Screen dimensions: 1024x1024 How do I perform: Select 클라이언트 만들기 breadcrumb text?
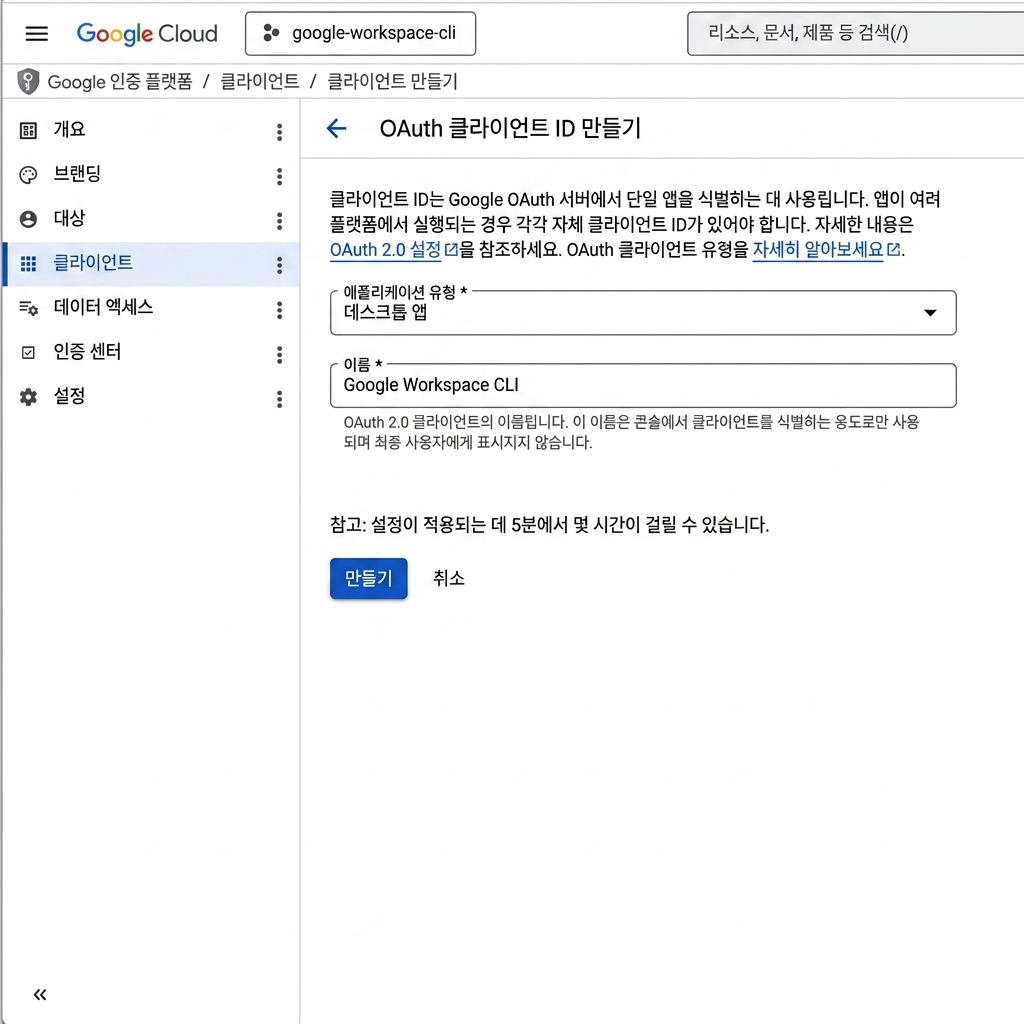pos(392,82)
